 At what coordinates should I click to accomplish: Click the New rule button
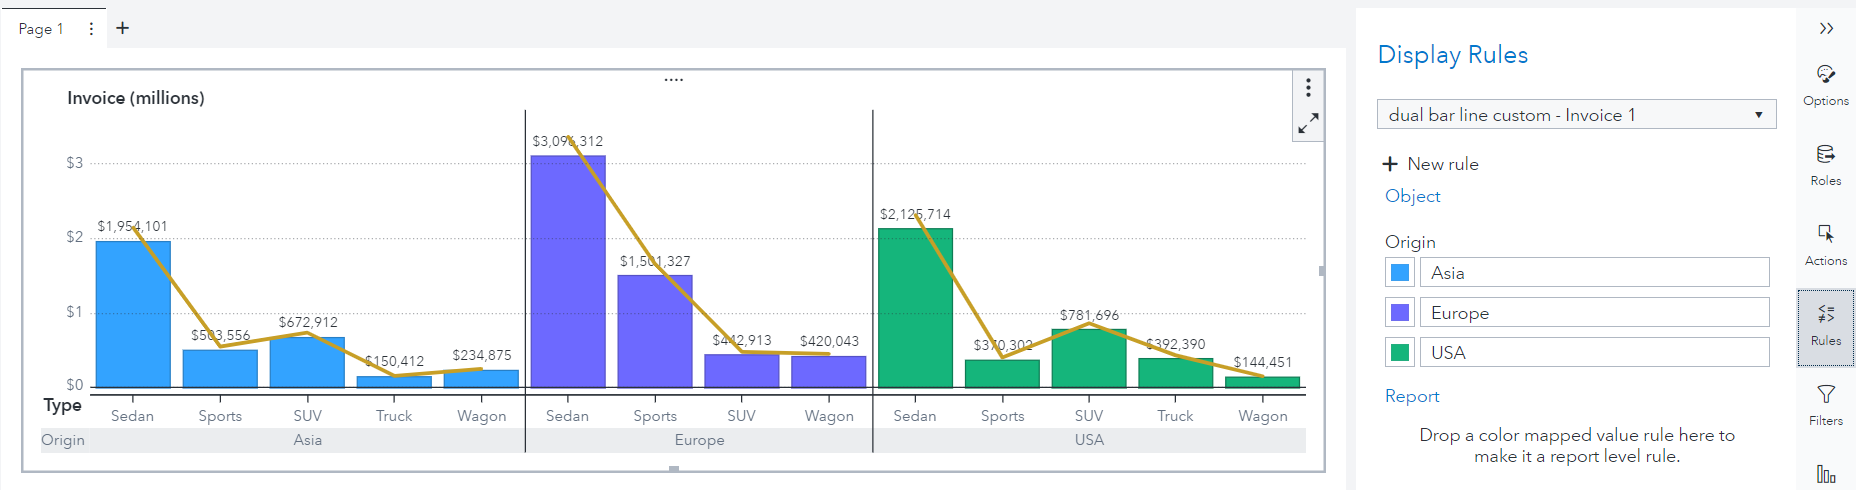click(x=1431, y=164)
